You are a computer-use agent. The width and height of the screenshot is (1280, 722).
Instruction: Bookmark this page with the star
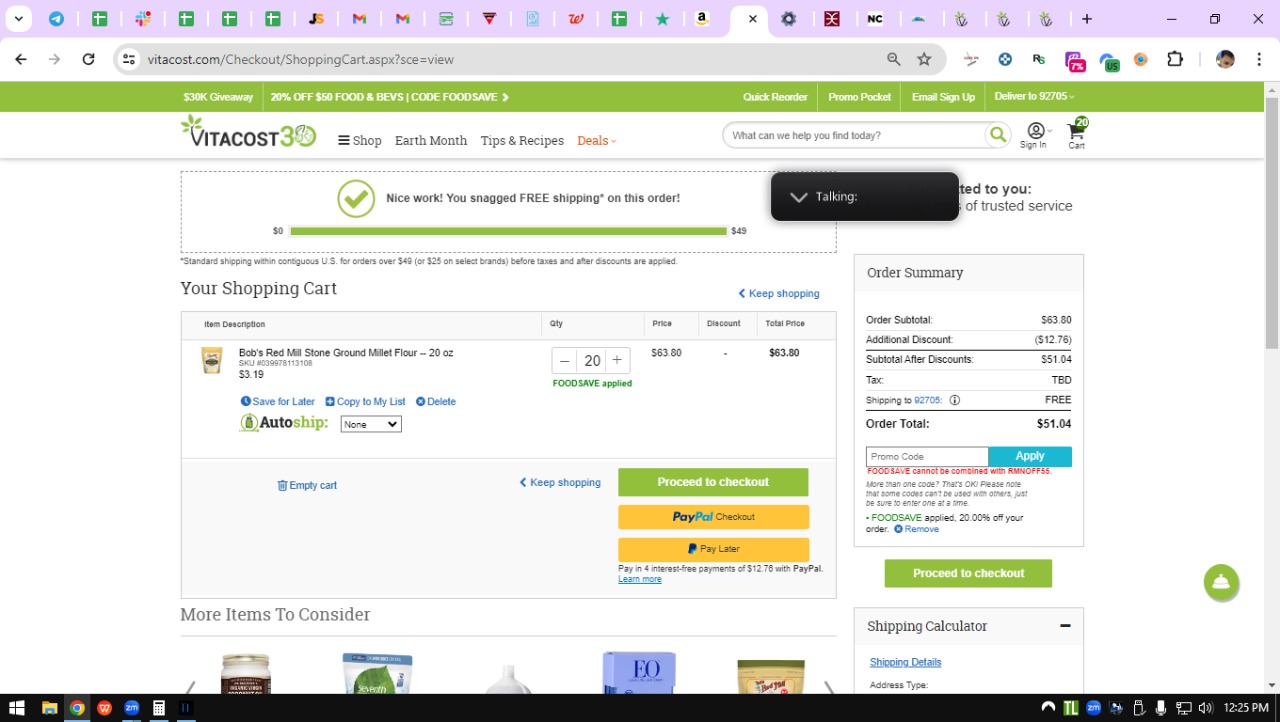pos(924,59)
